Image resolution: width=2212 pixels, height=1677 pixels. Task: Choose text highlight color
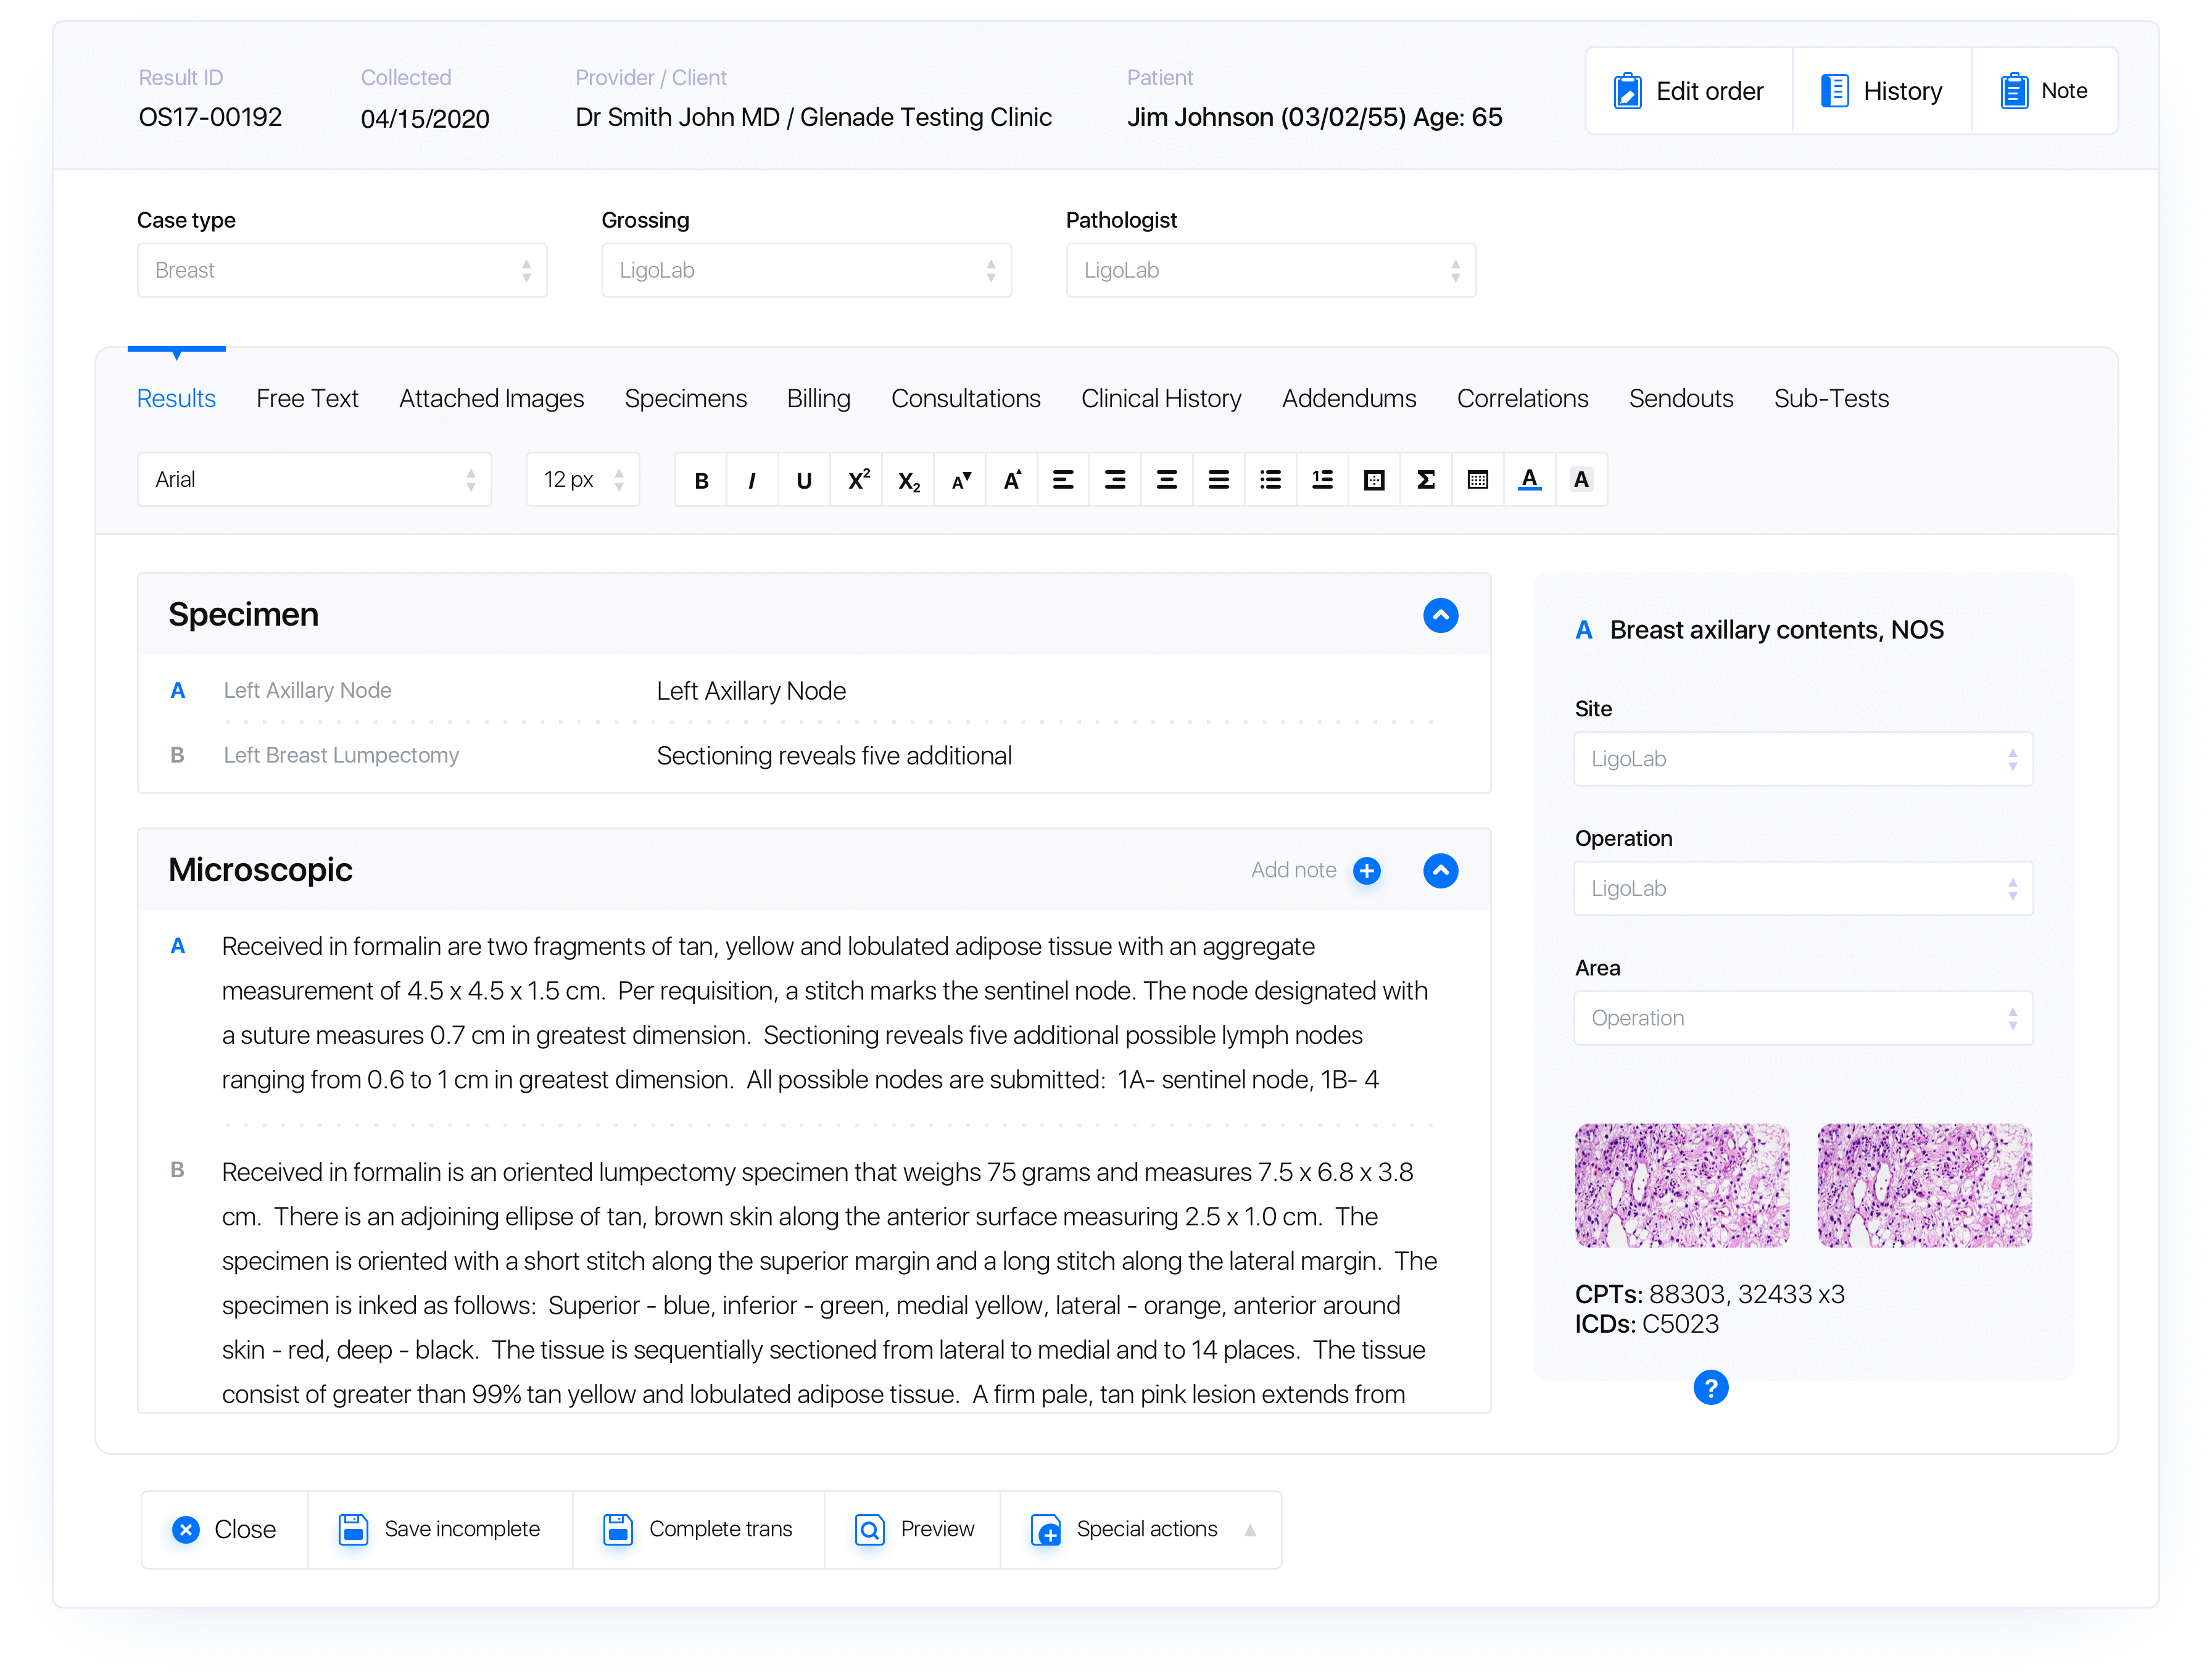click(x=1581, y=480)
